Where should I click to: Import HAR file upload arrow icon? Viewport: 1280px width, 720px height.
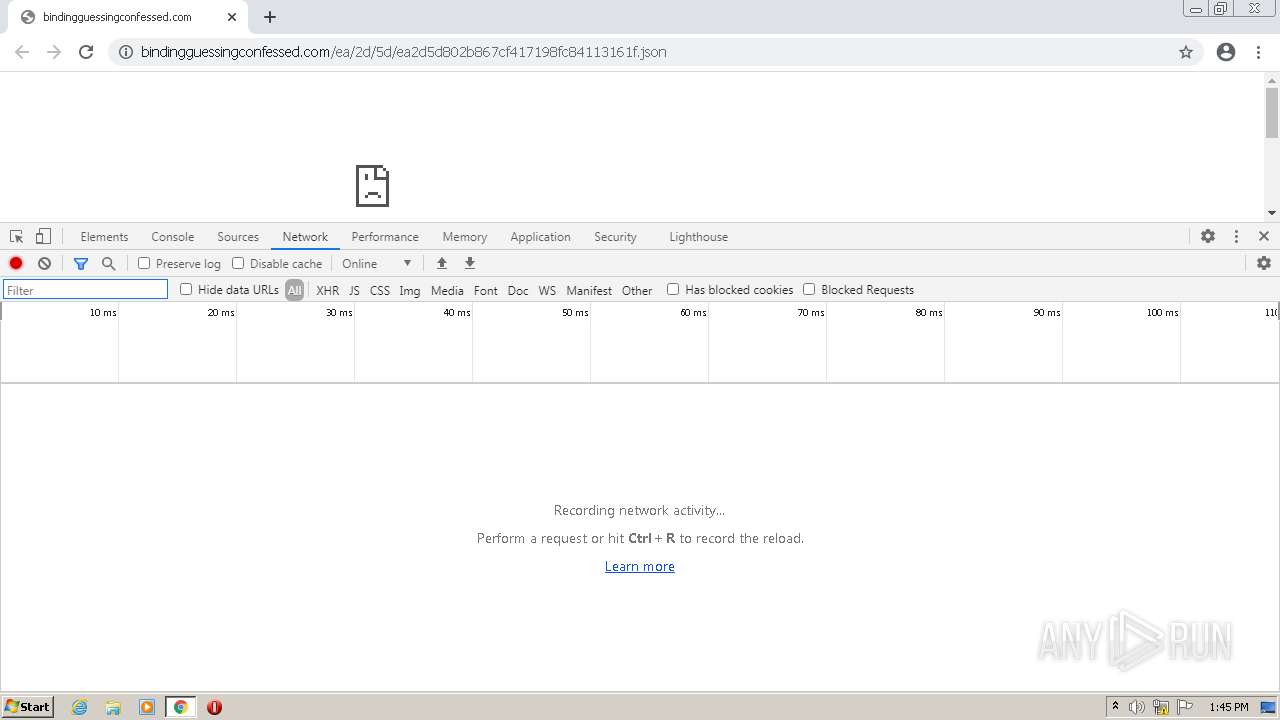tap(442, 263)
